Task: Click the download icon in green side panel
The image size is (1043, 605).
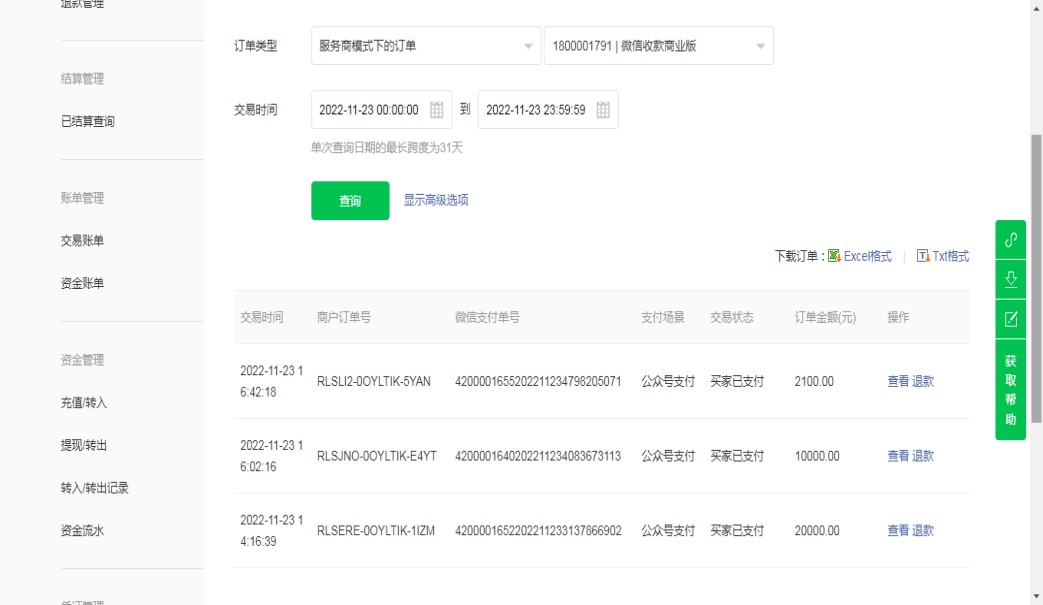Action: point(1010,279)
